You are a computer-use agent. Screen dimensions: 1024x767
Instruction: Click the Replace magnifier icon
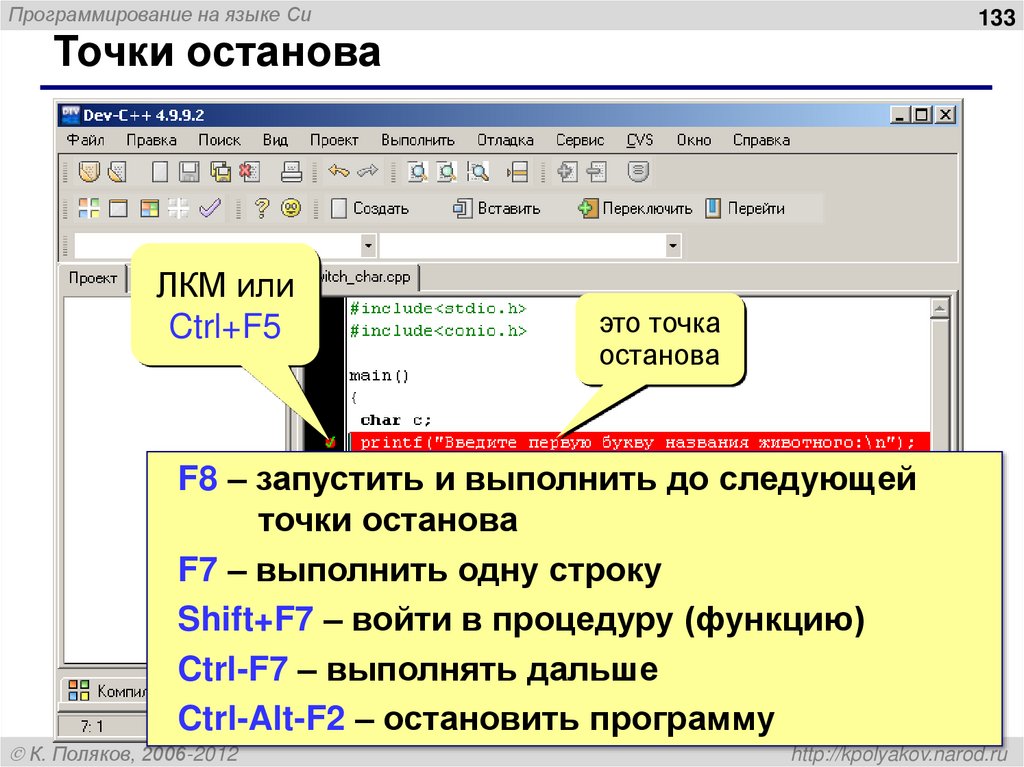[x=447, y=172]
